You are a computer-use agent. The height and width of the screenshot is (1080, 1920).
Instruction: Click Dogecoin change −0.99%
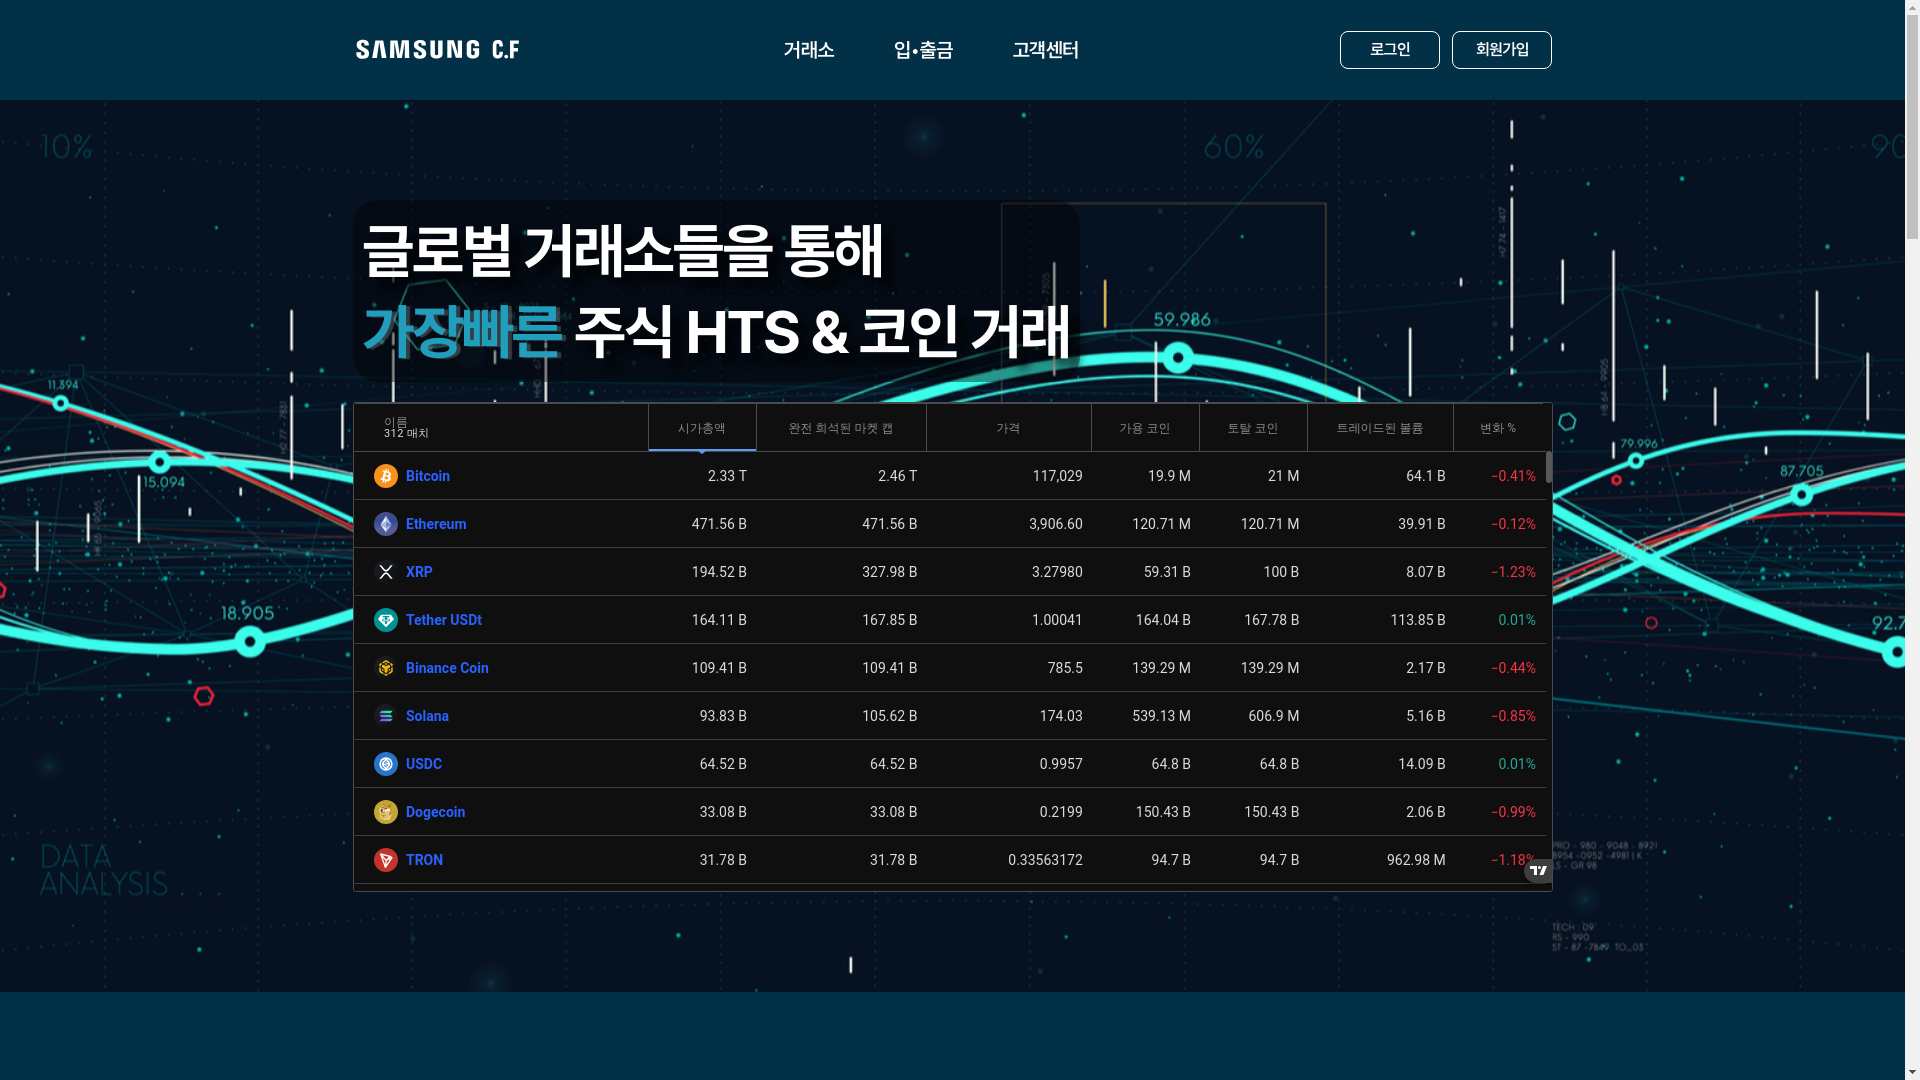1513,812
